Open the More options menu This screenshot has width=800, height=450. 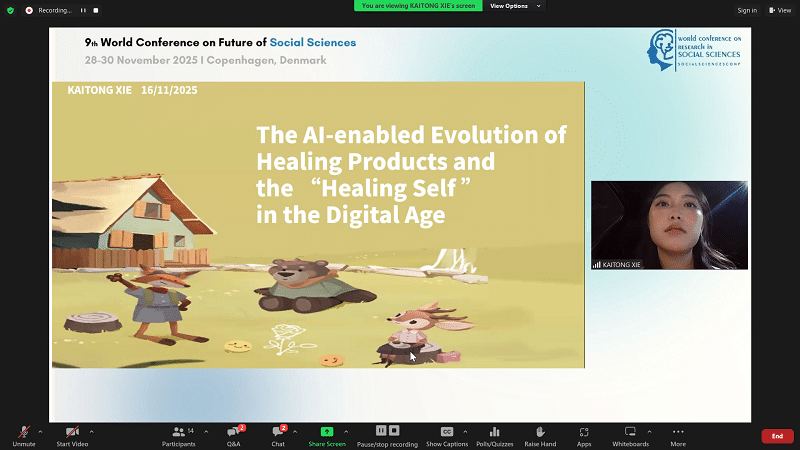[678, 433]
